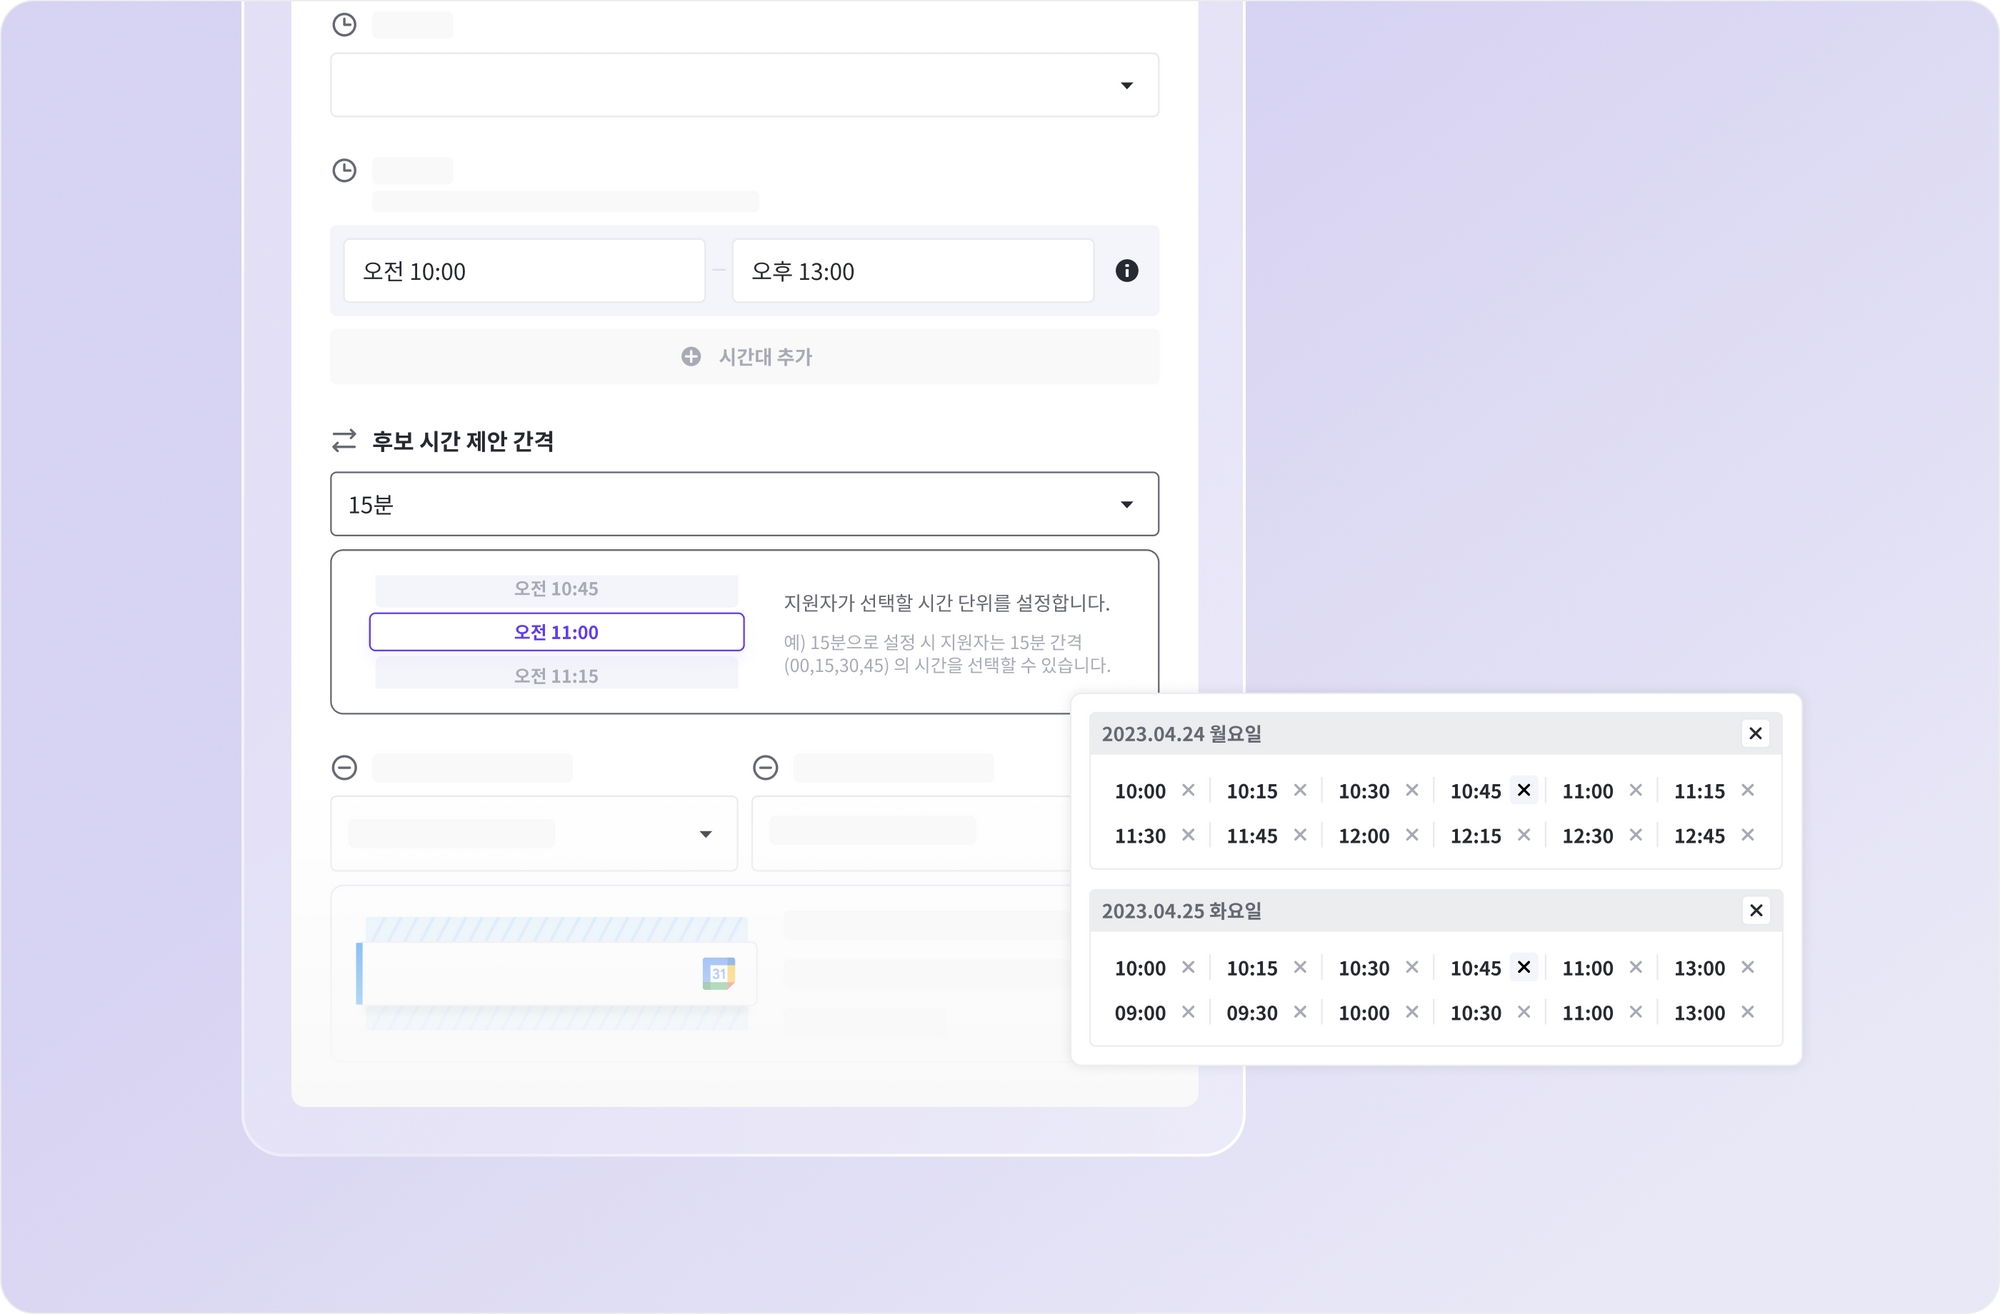Open the 15분 interval dropdown
2000x1314 pixels.
pyautogui.click(x=744, y=504)
